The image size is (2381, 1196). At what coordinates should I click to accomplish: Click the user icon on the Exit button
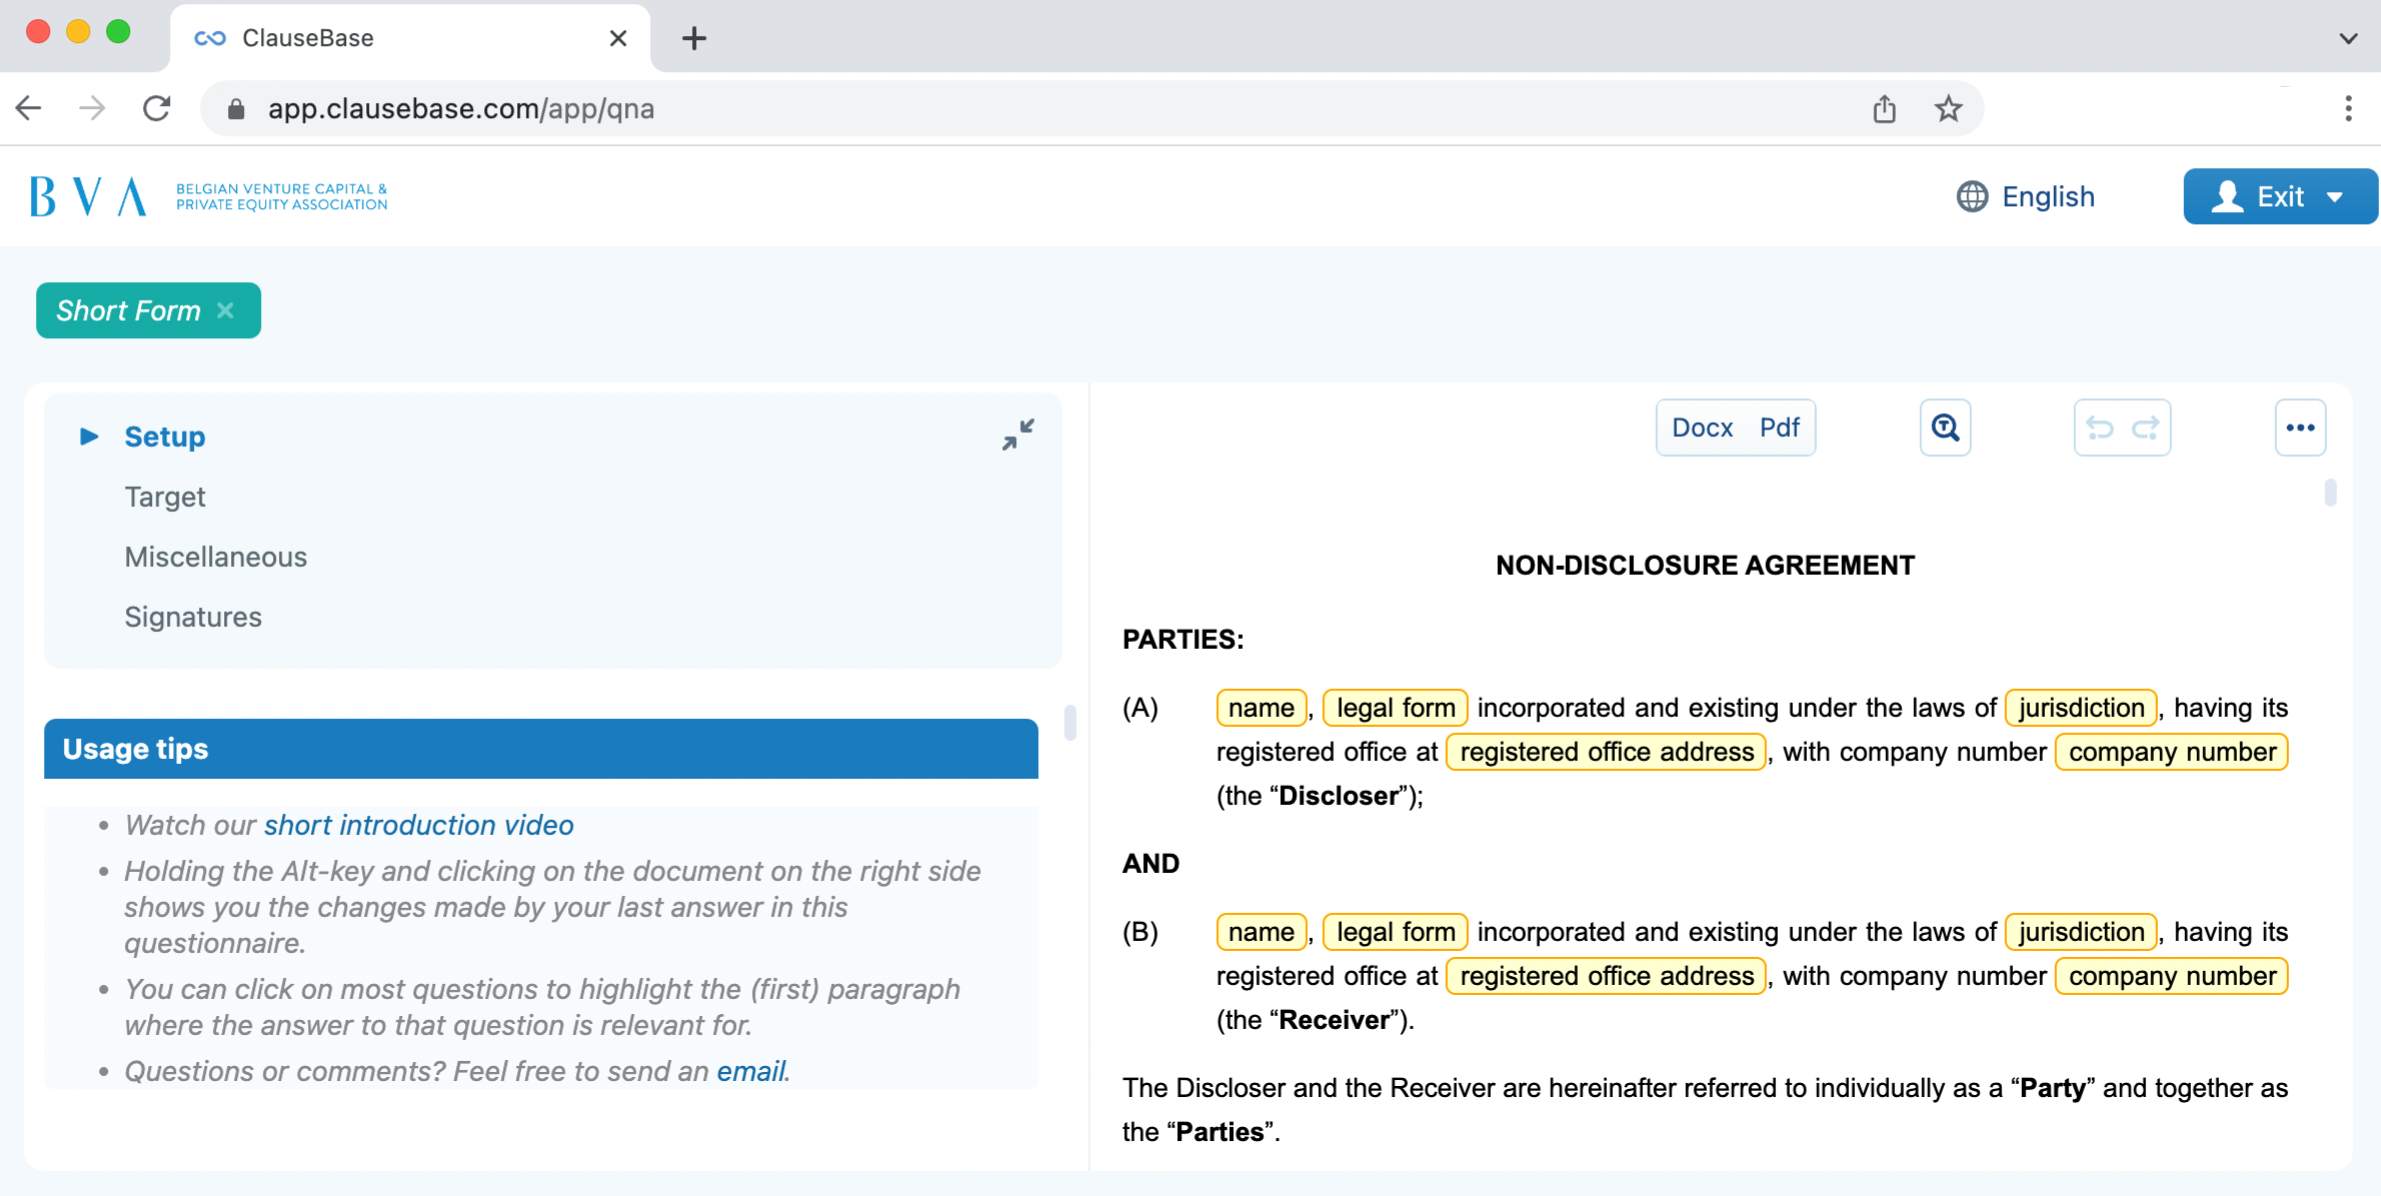tap(2226, 196)
